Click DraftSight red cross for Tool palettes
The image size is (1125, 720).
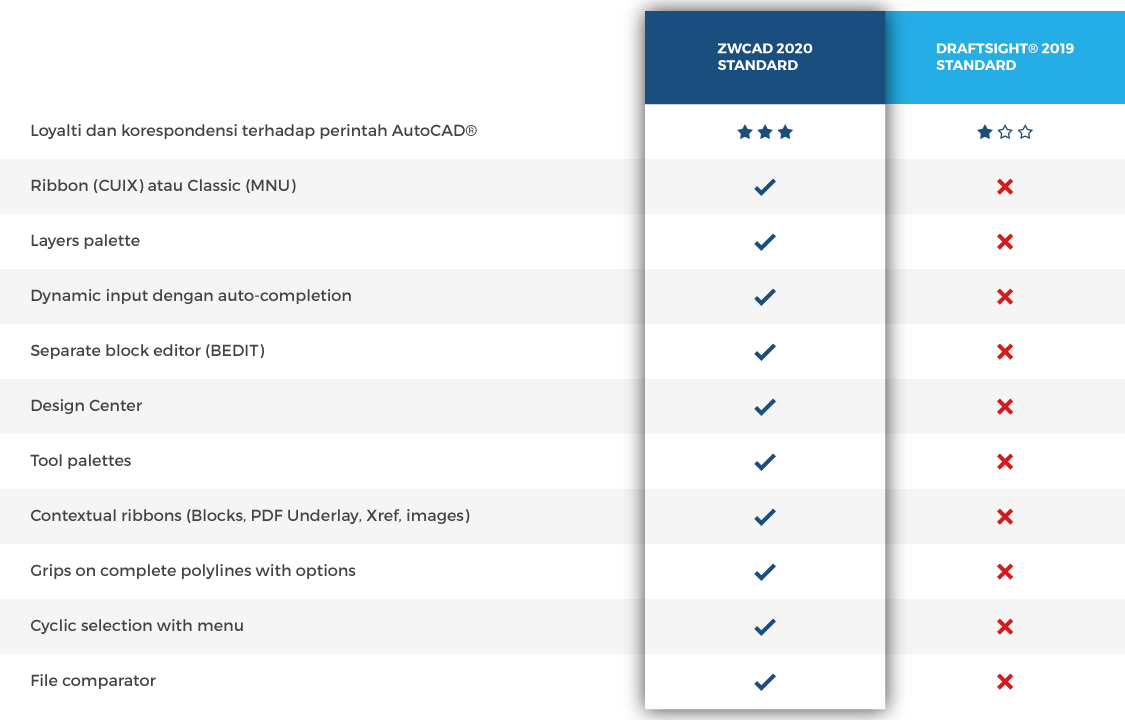1004,462
